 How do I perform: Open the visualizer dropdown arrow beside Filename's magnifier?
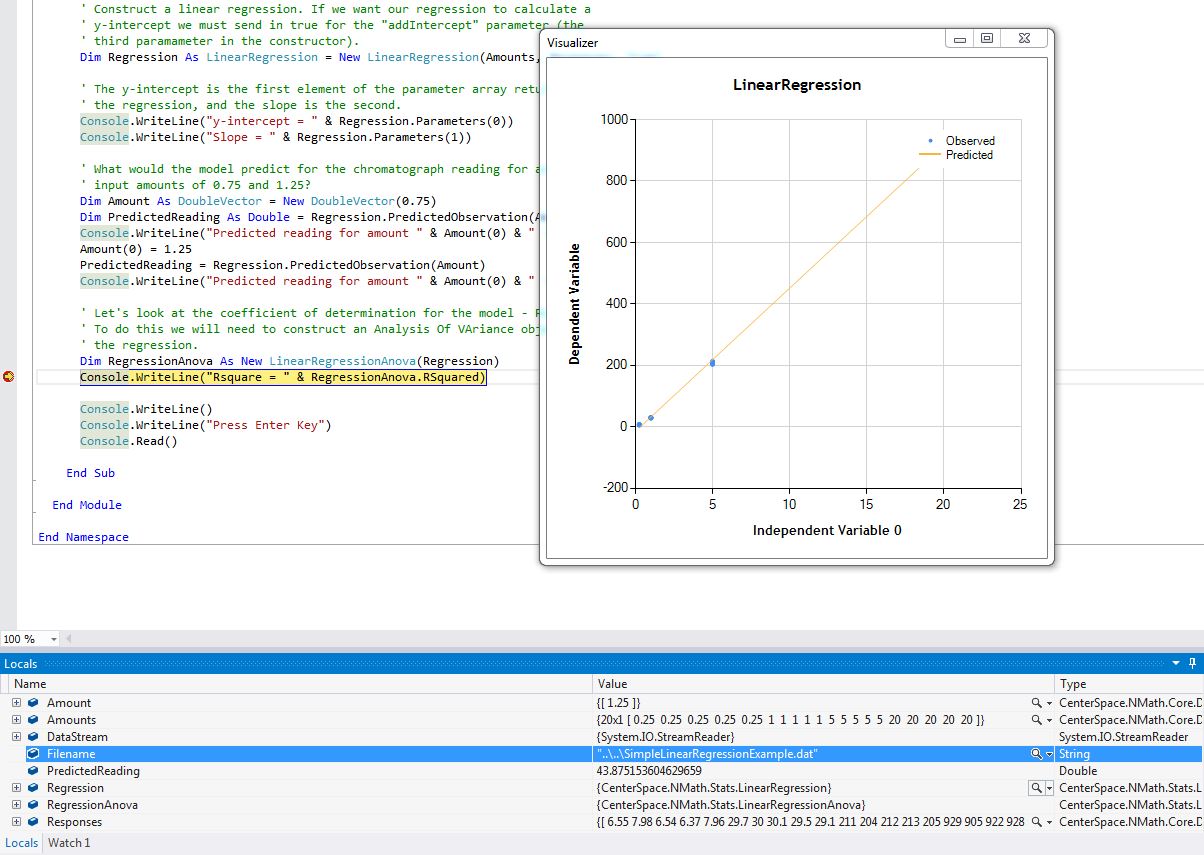pos(1048,753)
